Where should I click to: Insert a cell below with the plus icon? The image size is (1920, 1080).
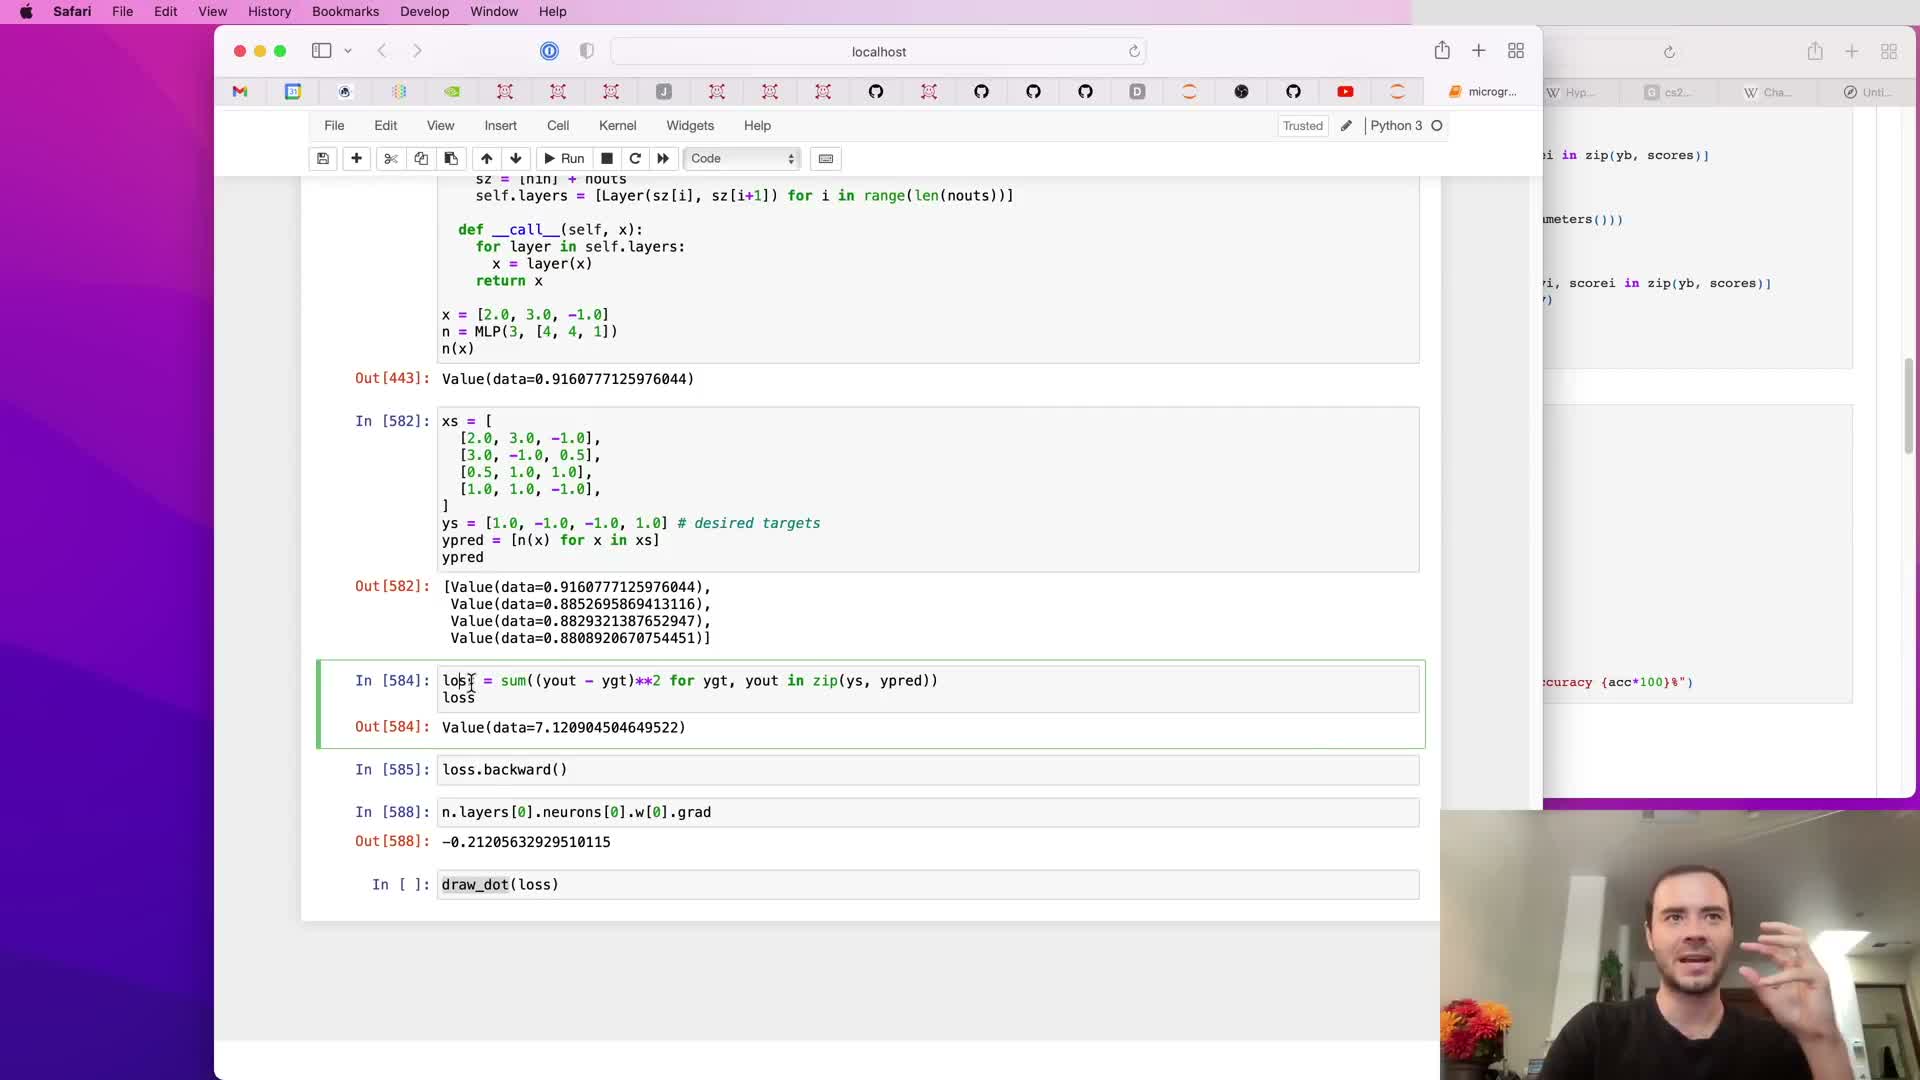[x=356, y=158]
